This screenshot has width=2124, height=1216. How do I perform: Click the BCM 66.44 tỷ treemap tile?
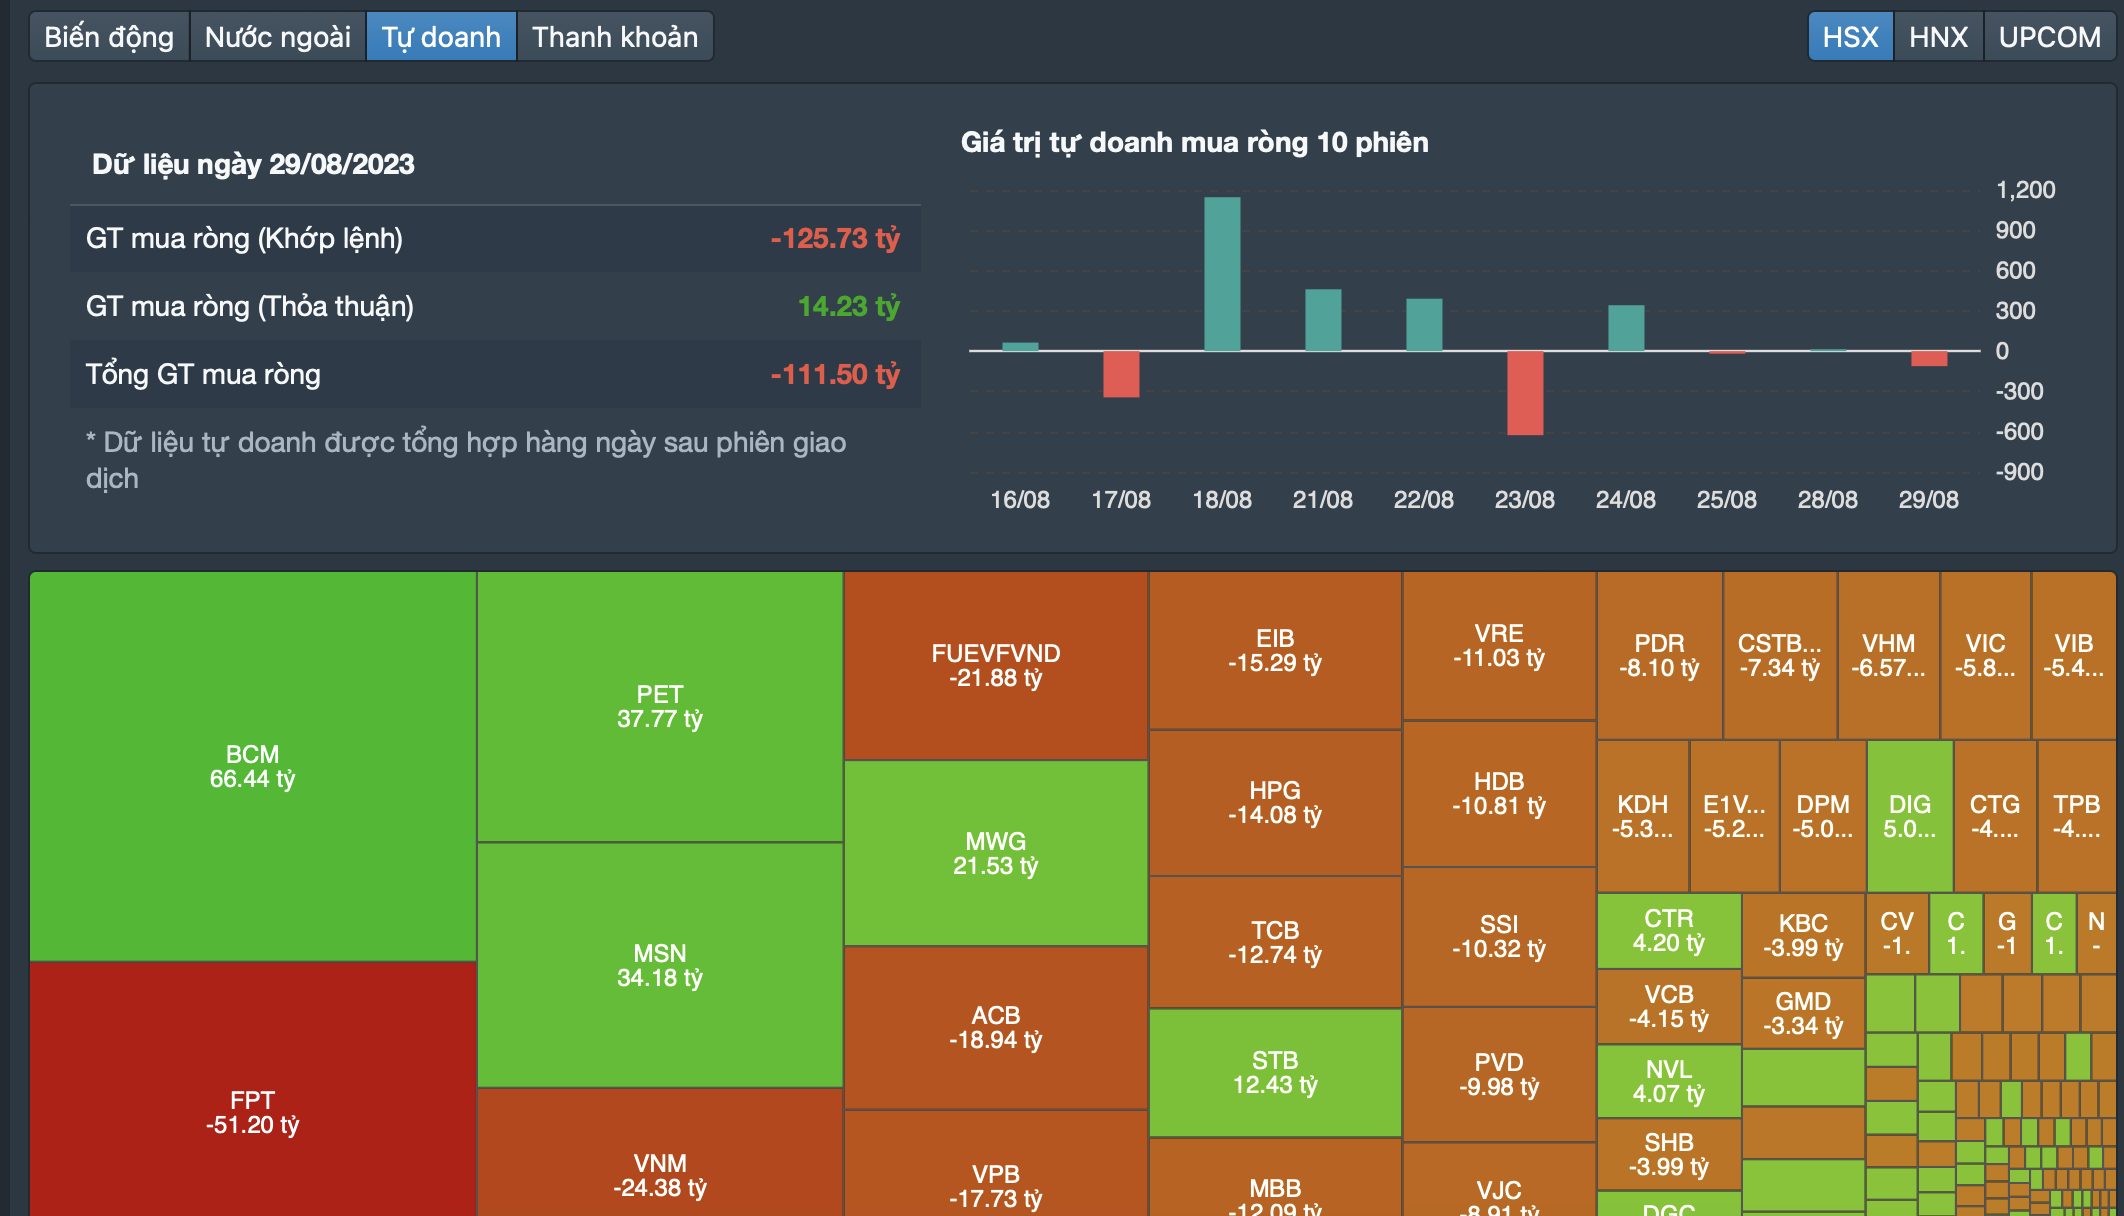point(253,766)
